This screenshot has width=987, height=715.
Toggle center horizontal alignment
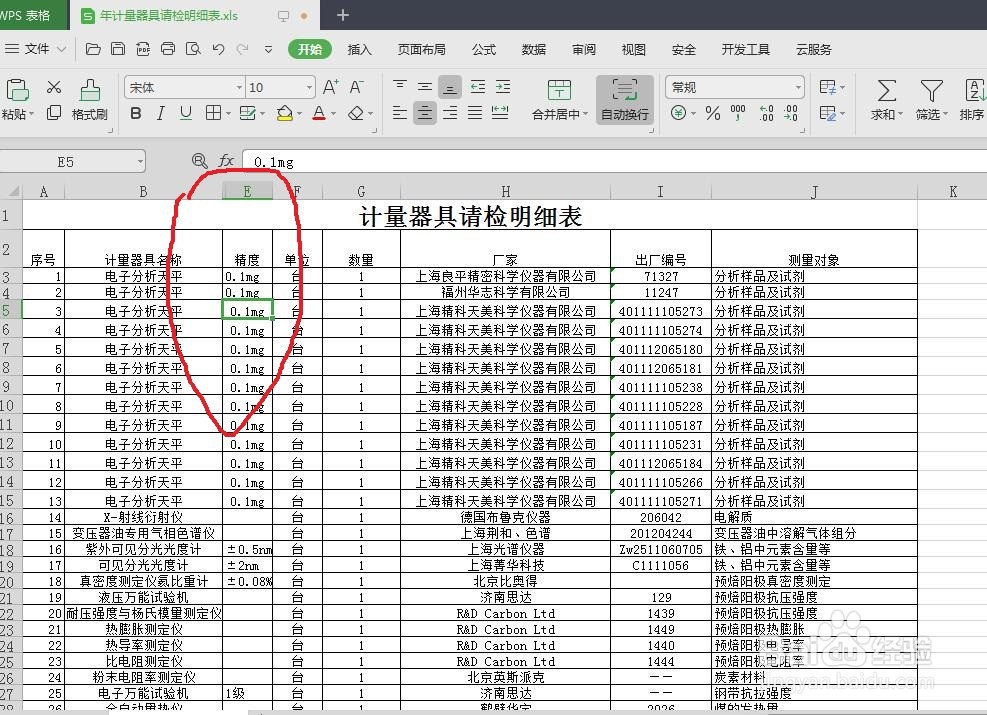click(425, 113)
